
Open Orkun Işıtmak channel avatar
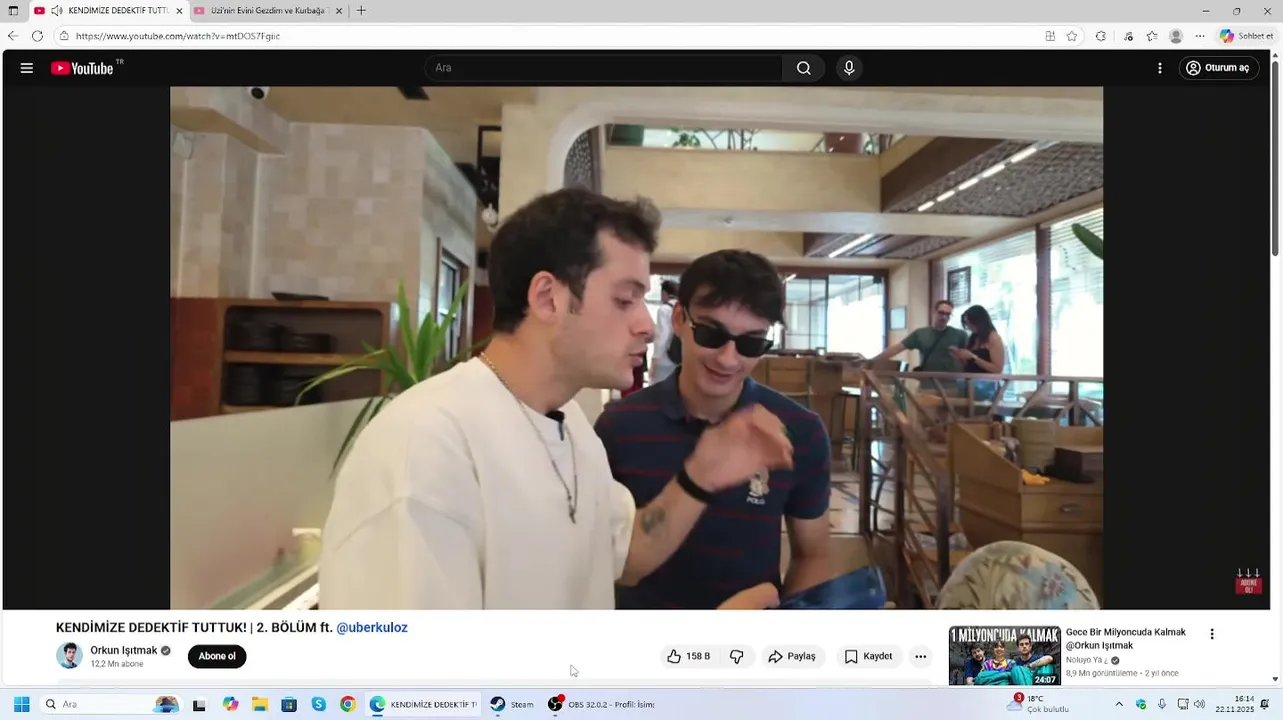(69, 656)
